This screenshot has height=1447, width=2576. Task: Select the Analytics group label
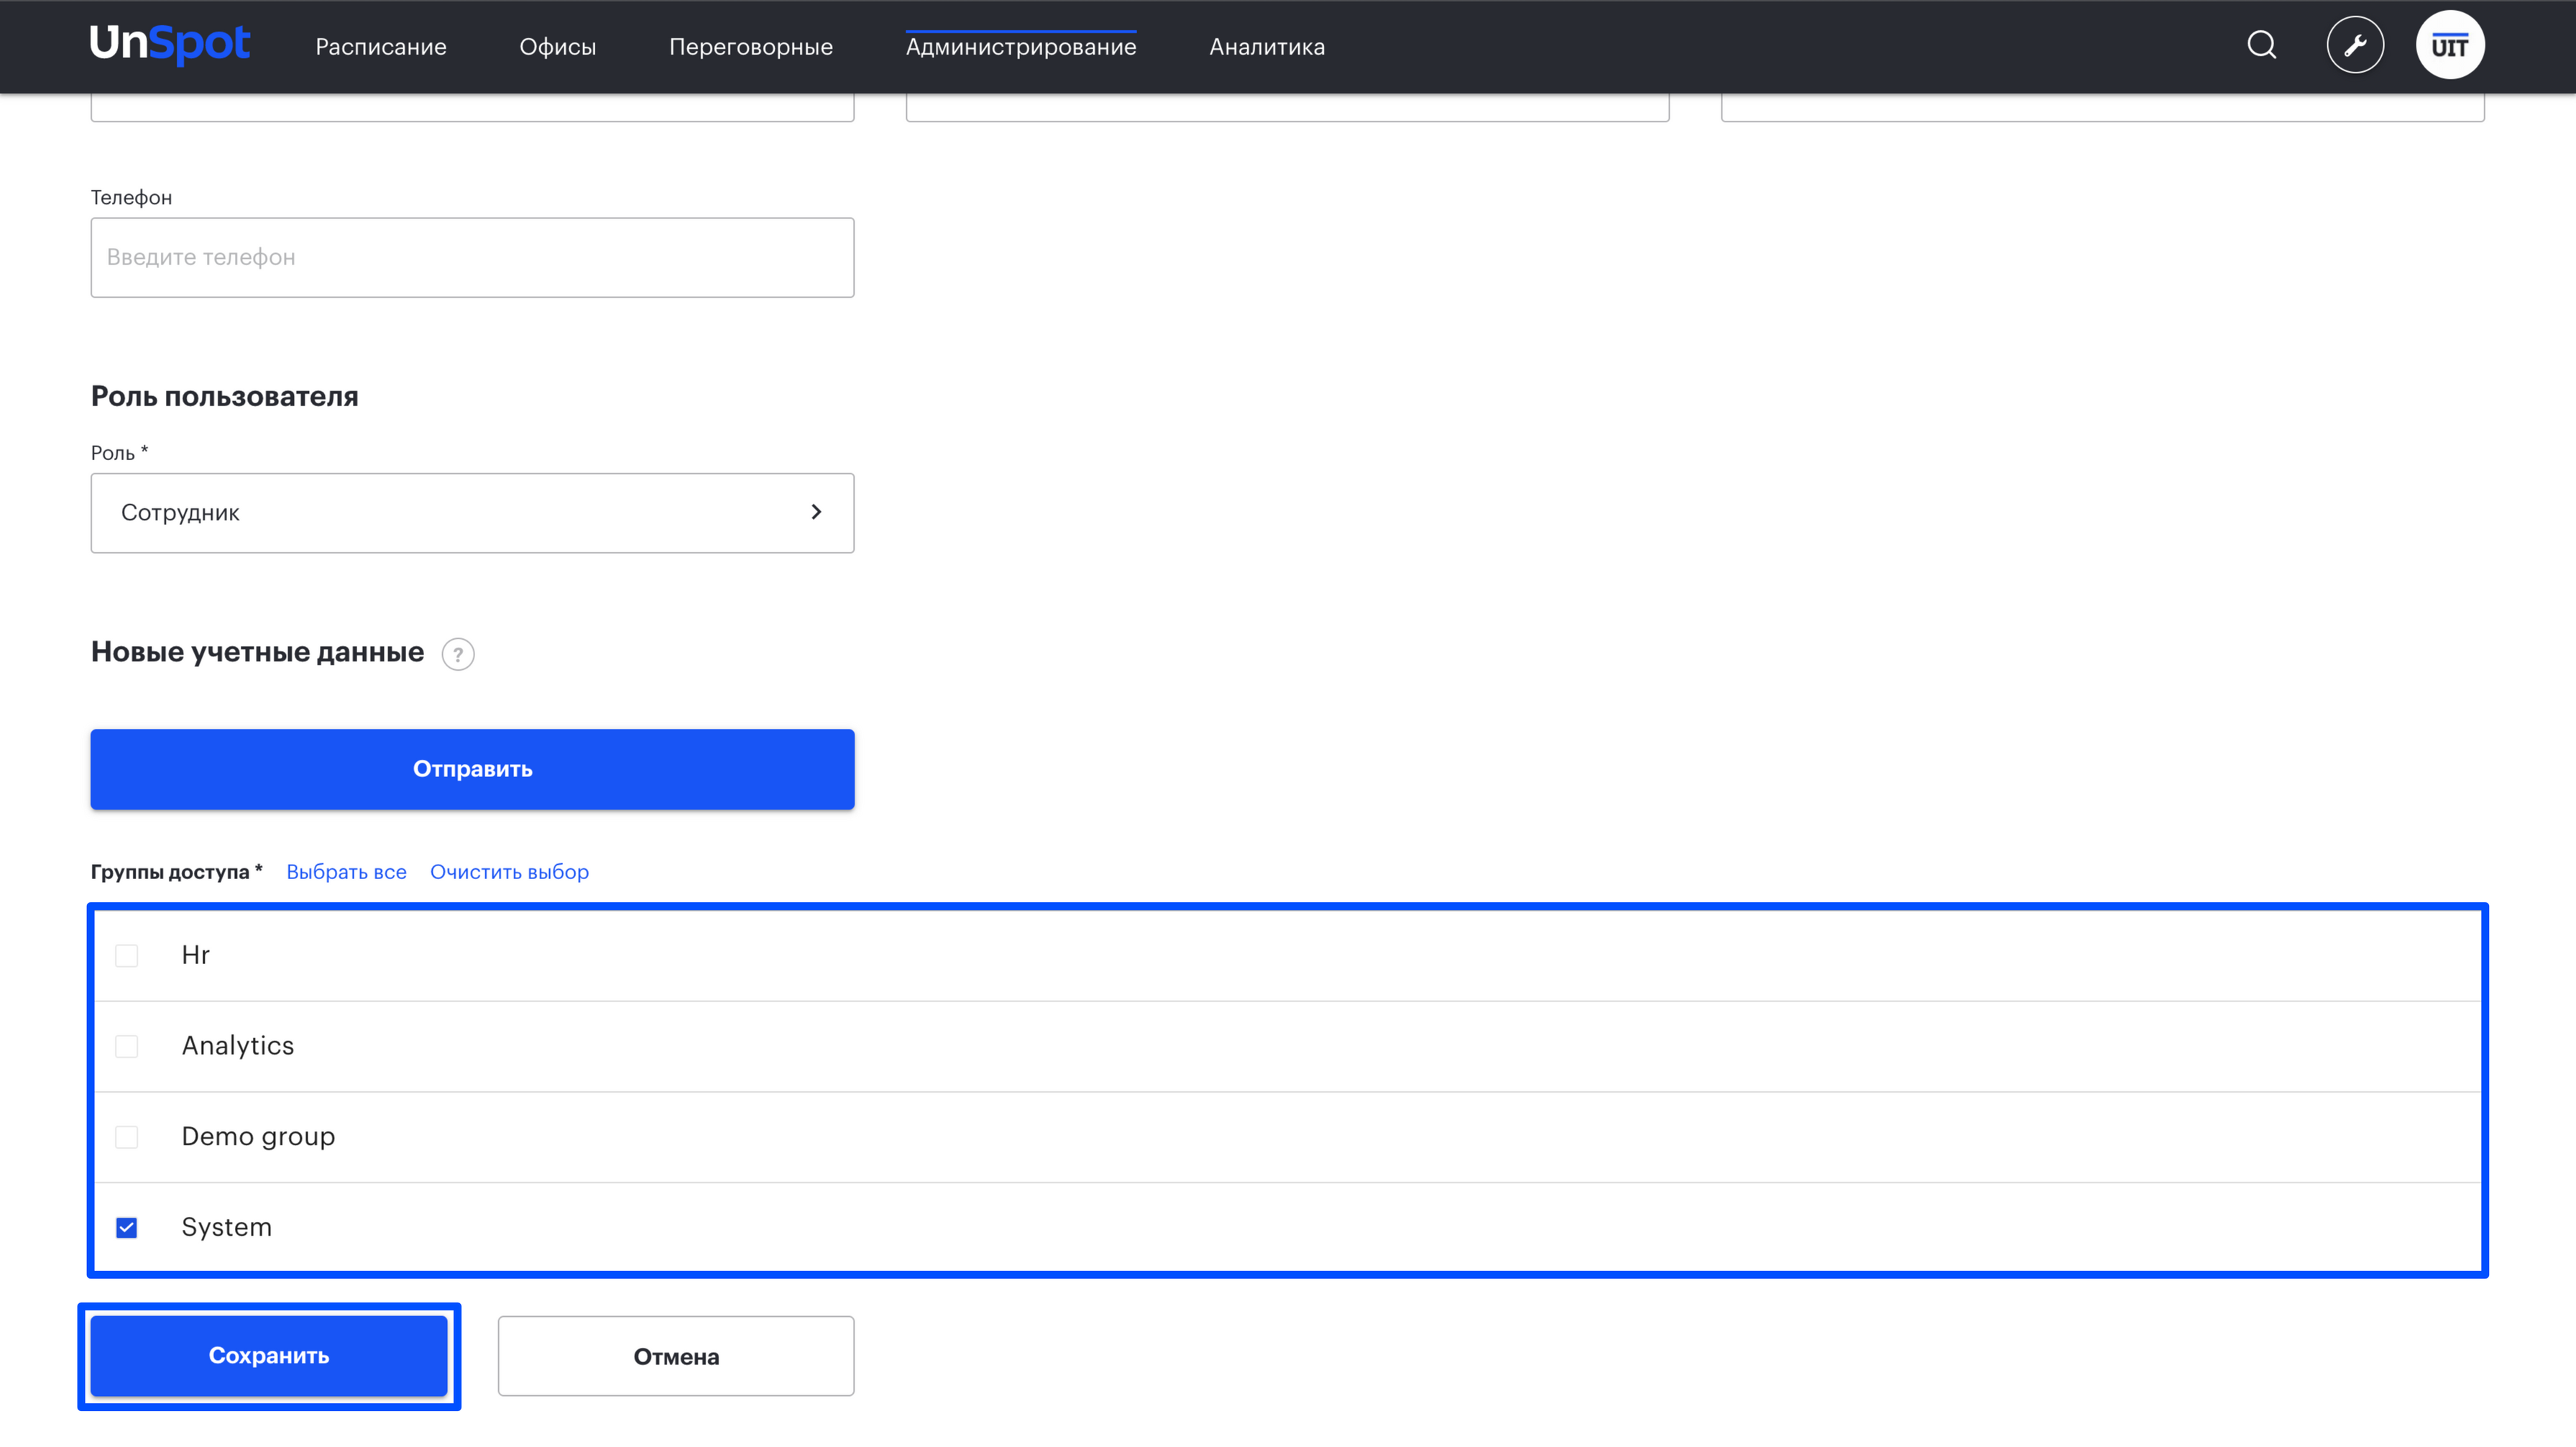[238, 1046]
